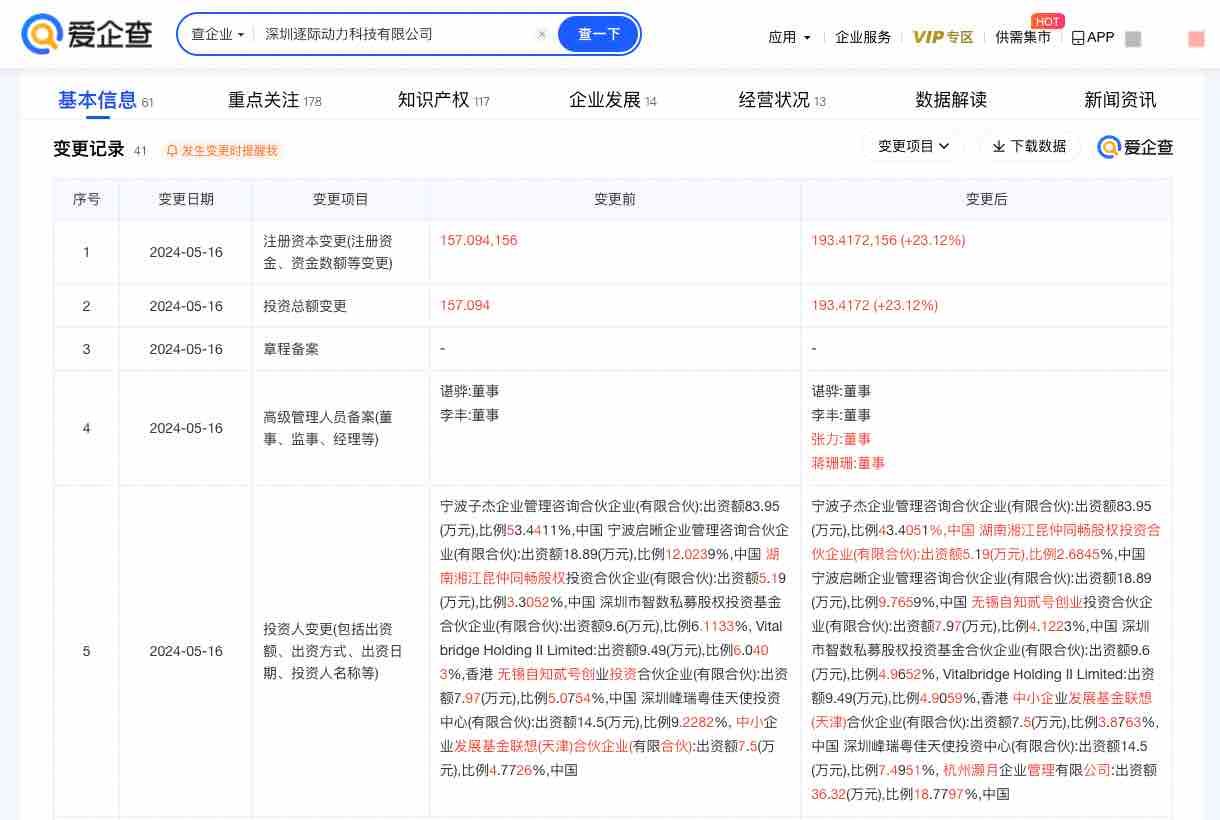Viewport: 1220px width, 820px height.
Task: Click the count 41 beside 变更记录
Action: point(140,151)
